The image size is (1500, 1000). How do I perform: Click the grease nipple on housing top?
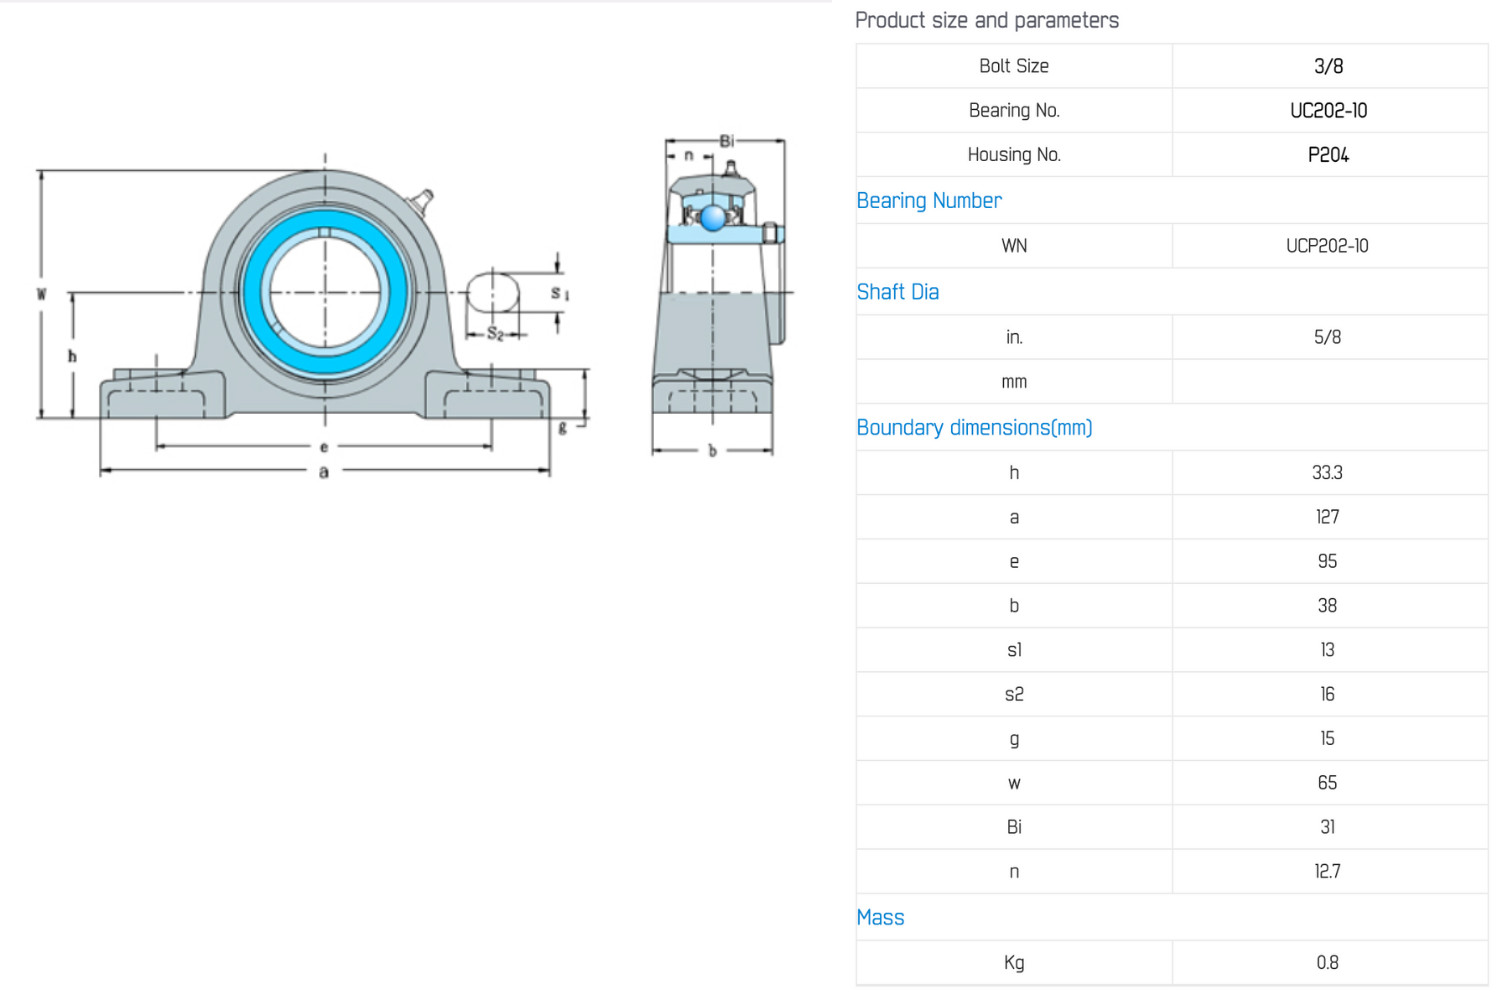(423, 200)
